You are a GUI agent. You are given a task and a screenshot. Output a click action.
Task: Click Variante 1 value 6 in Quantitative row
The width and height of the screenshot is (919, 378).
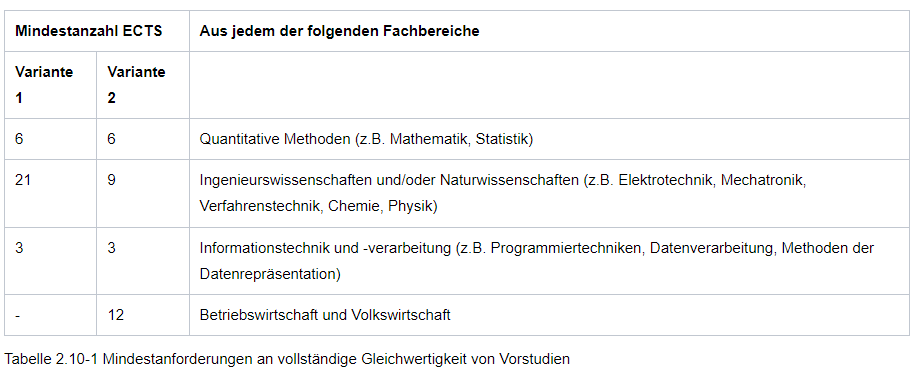[x=19, y=139]
